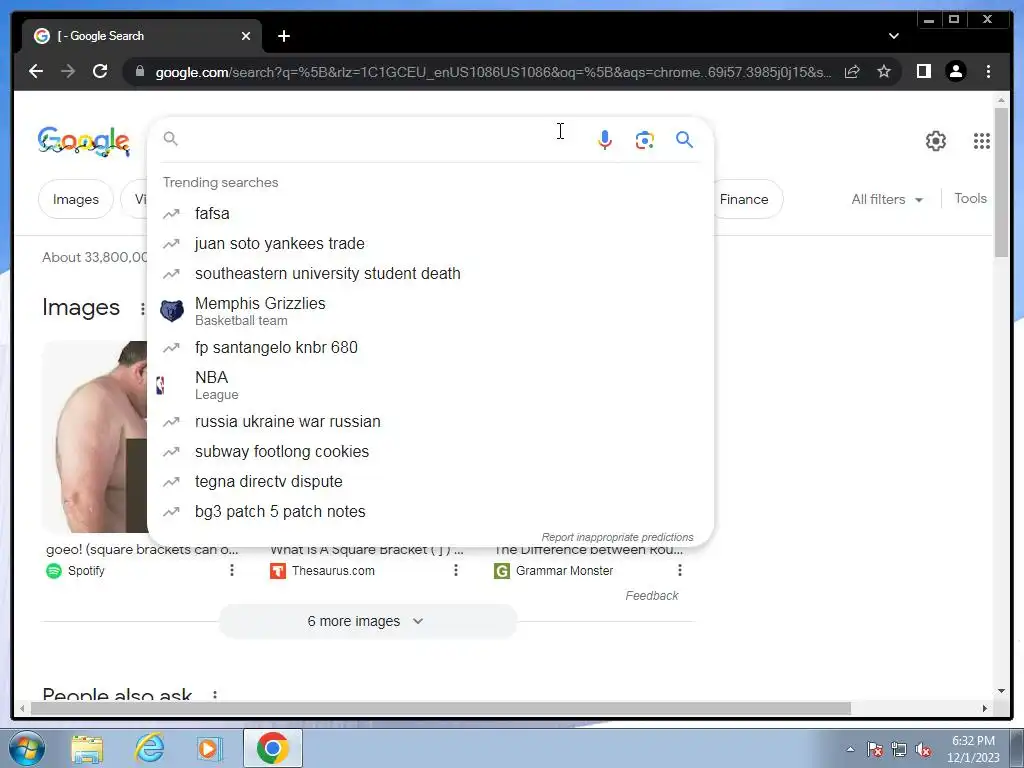Click the voice search microphone icon
Viewport: 1024px width, 768px height.
point(605,140)
